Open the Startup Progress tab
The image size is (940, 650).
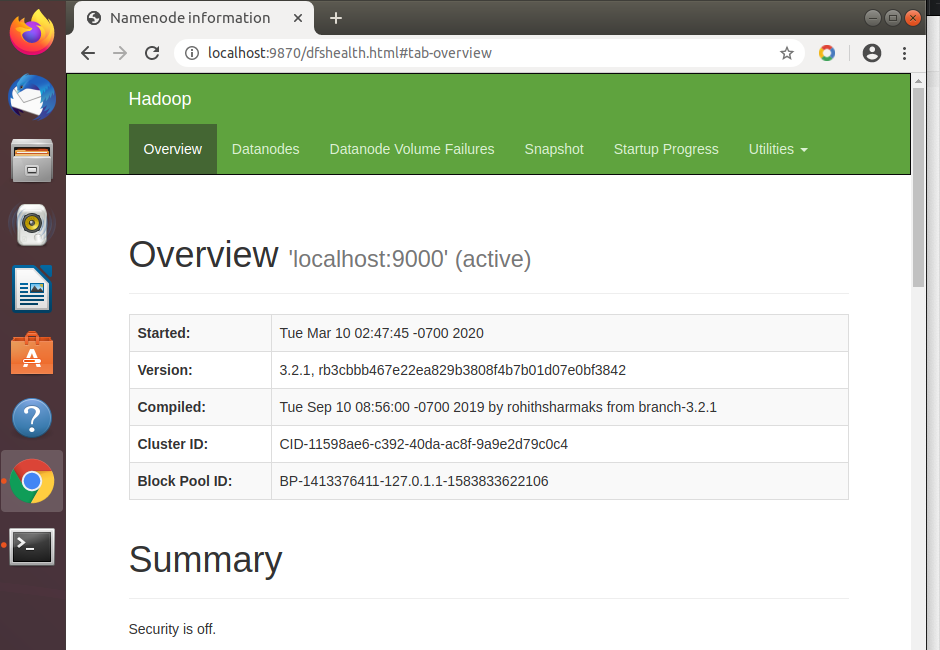(666, 149)
